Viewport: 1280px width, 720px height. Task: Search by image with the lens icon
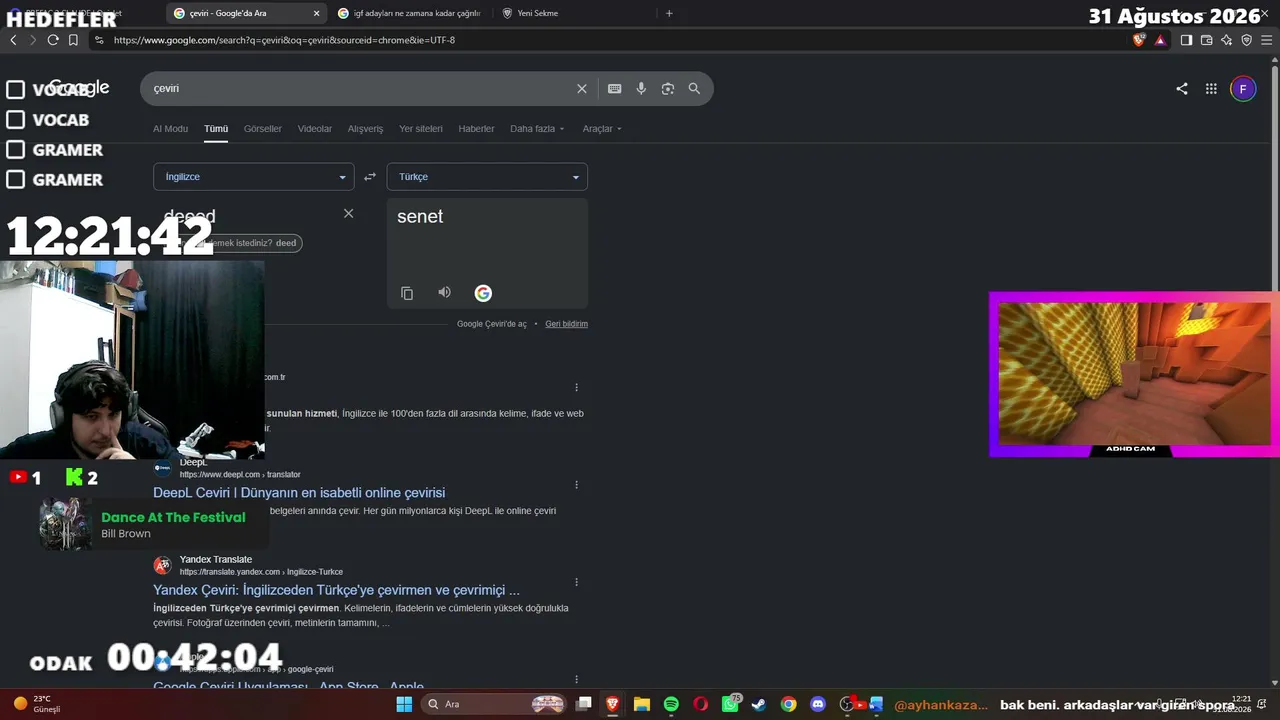point(668,88)
